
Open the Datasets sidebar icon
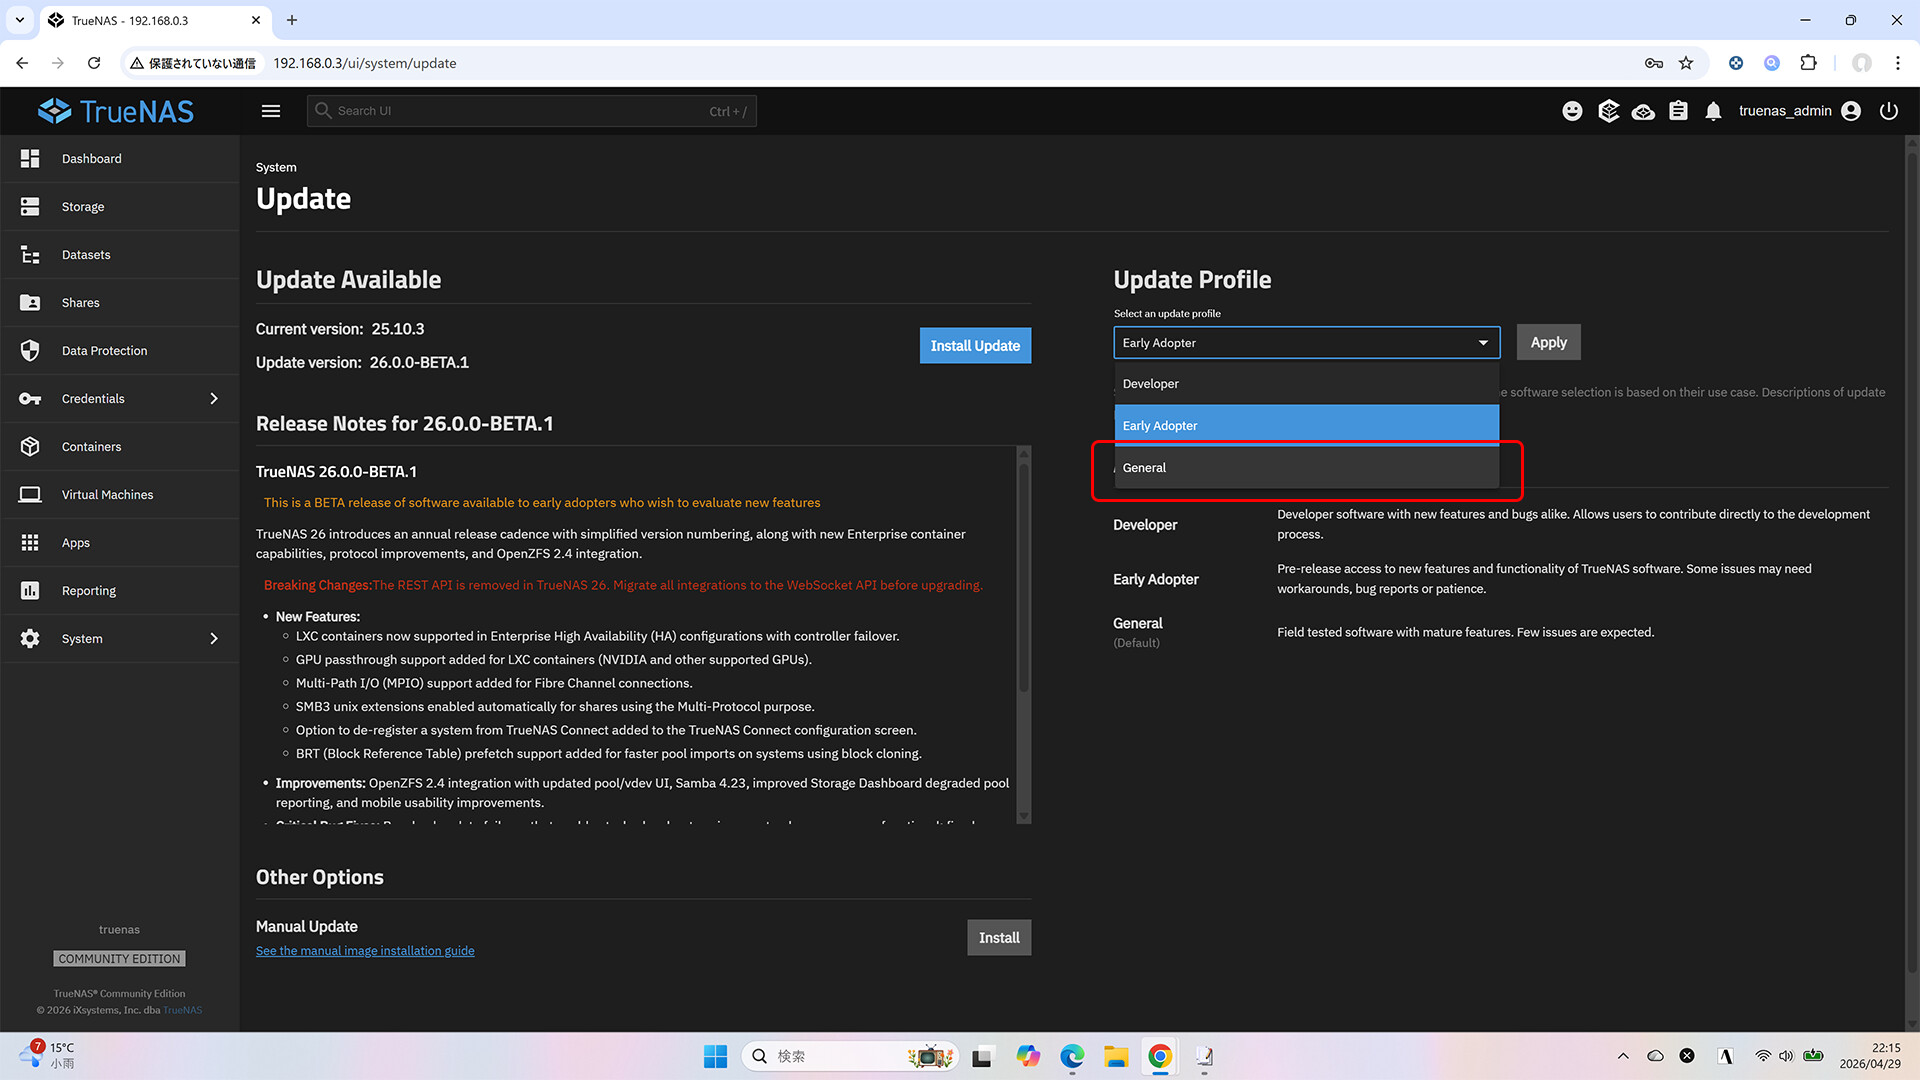click(x=30, y=254)
